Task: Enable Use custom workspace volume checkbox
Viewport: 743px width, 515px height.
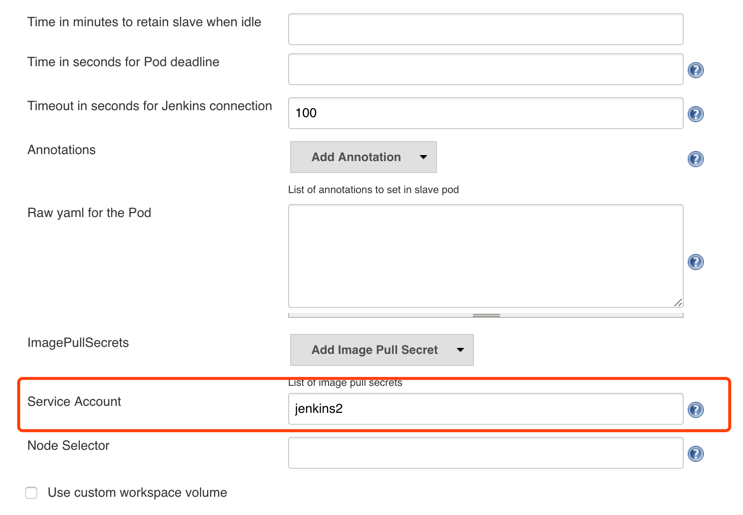Action: pos(31,493)
